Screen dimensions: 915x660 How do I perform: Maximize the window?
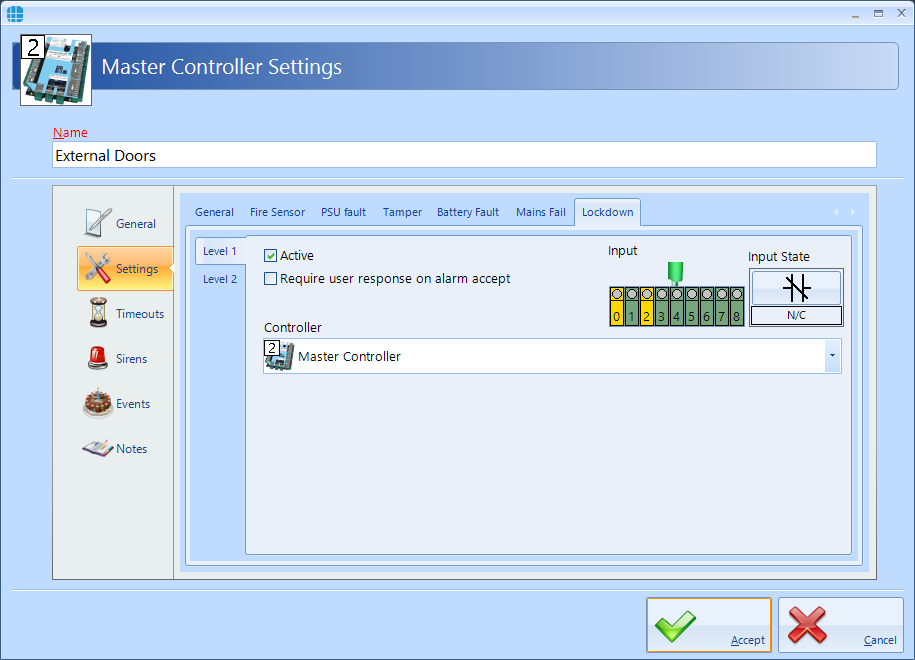click(x=878, y=13)
